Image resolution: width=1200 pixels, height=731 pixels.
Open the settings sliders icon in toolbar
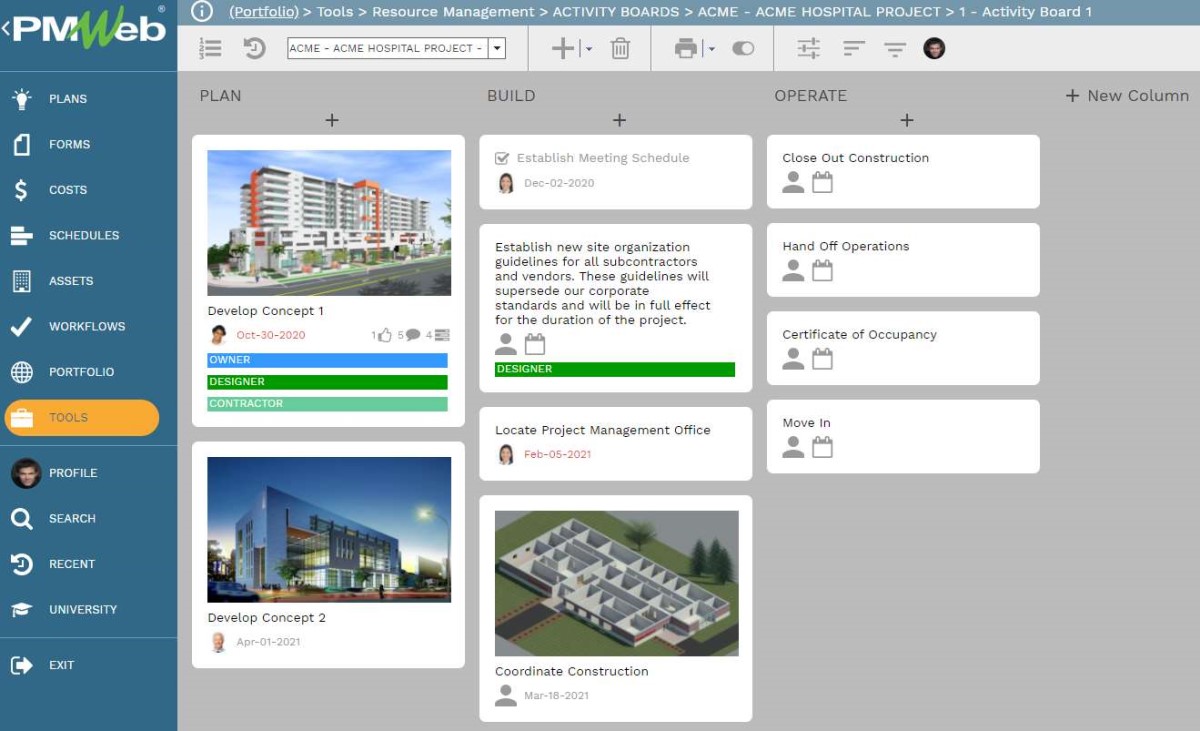(x=808, y=48)
